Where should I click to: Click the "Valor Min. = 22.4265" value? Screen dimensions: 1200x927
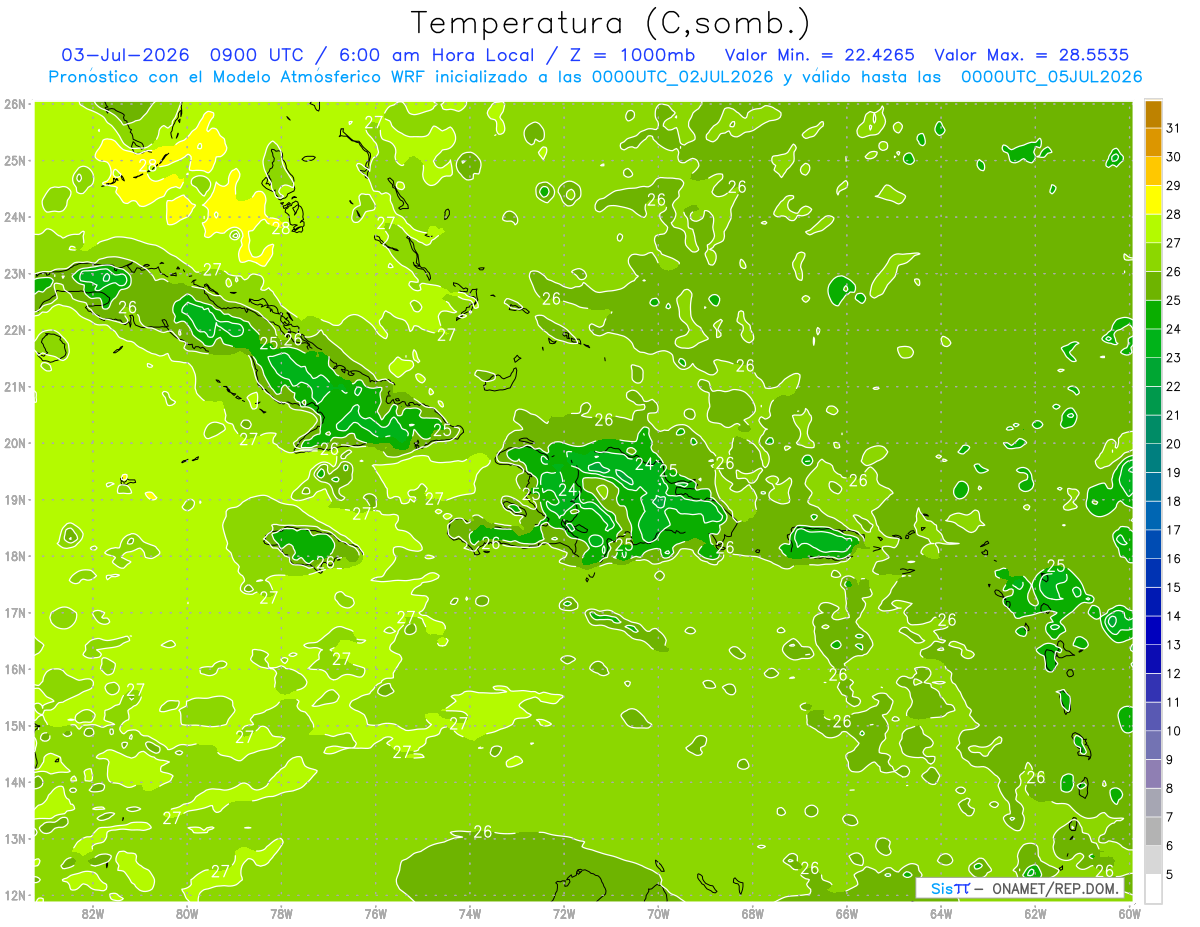[x=819, y=54]
